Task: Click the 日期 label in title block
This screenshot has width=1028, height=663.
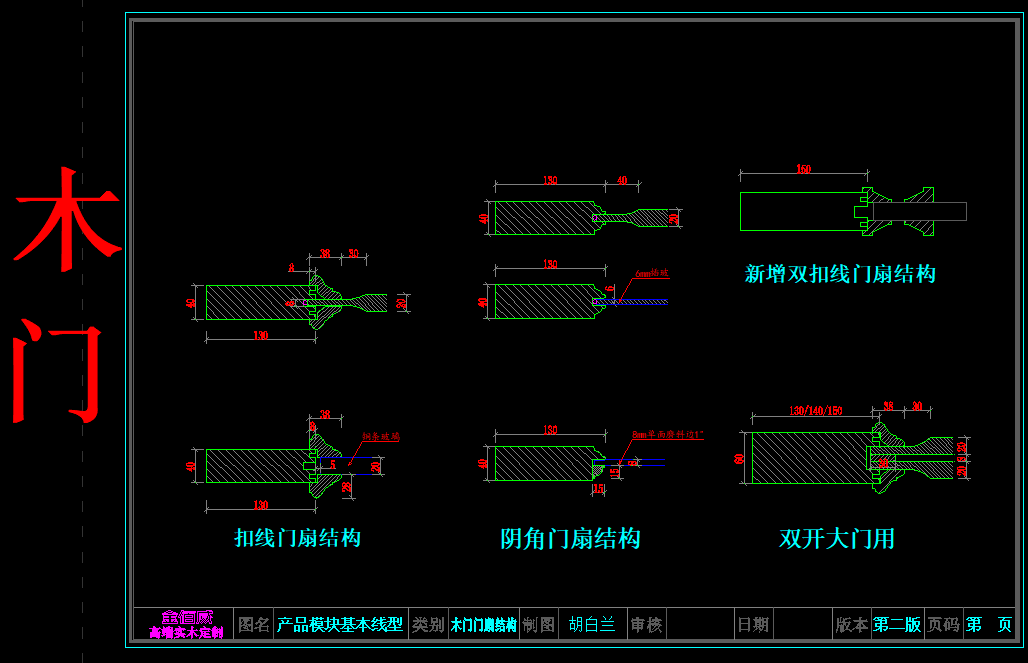Action: tap(753, 625)
